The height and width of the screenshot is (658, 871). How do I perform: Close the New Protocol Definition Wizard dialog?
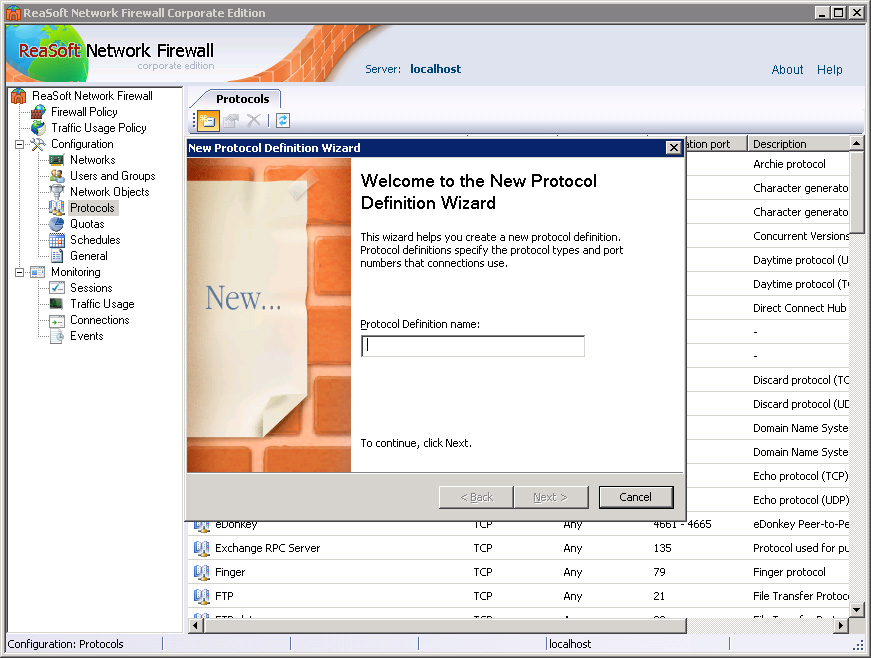[x=673, y=148]
